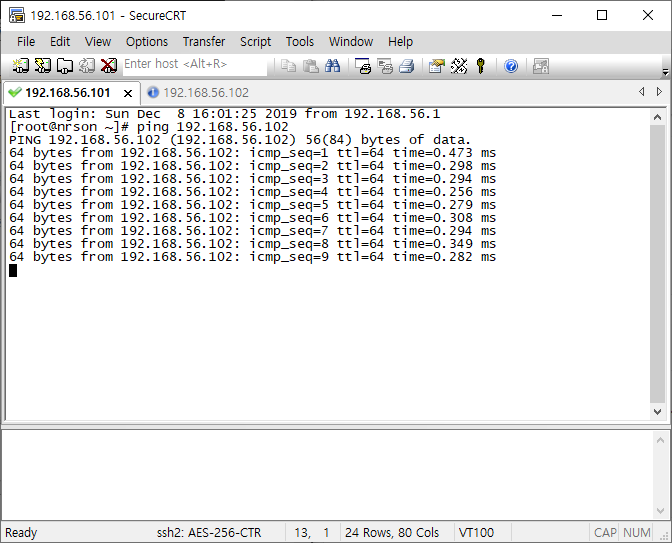The width and height of the screenshot is (672, 543).
Task: Click lower pane scrollbar down arrow
Action: point(660,510)
